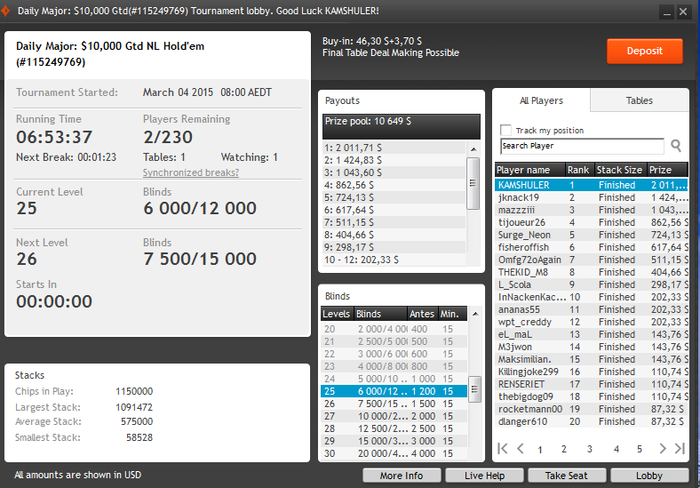700x488 pixels.
Task: Select player Omfg72oAgain row
Action: click(591, 260)
